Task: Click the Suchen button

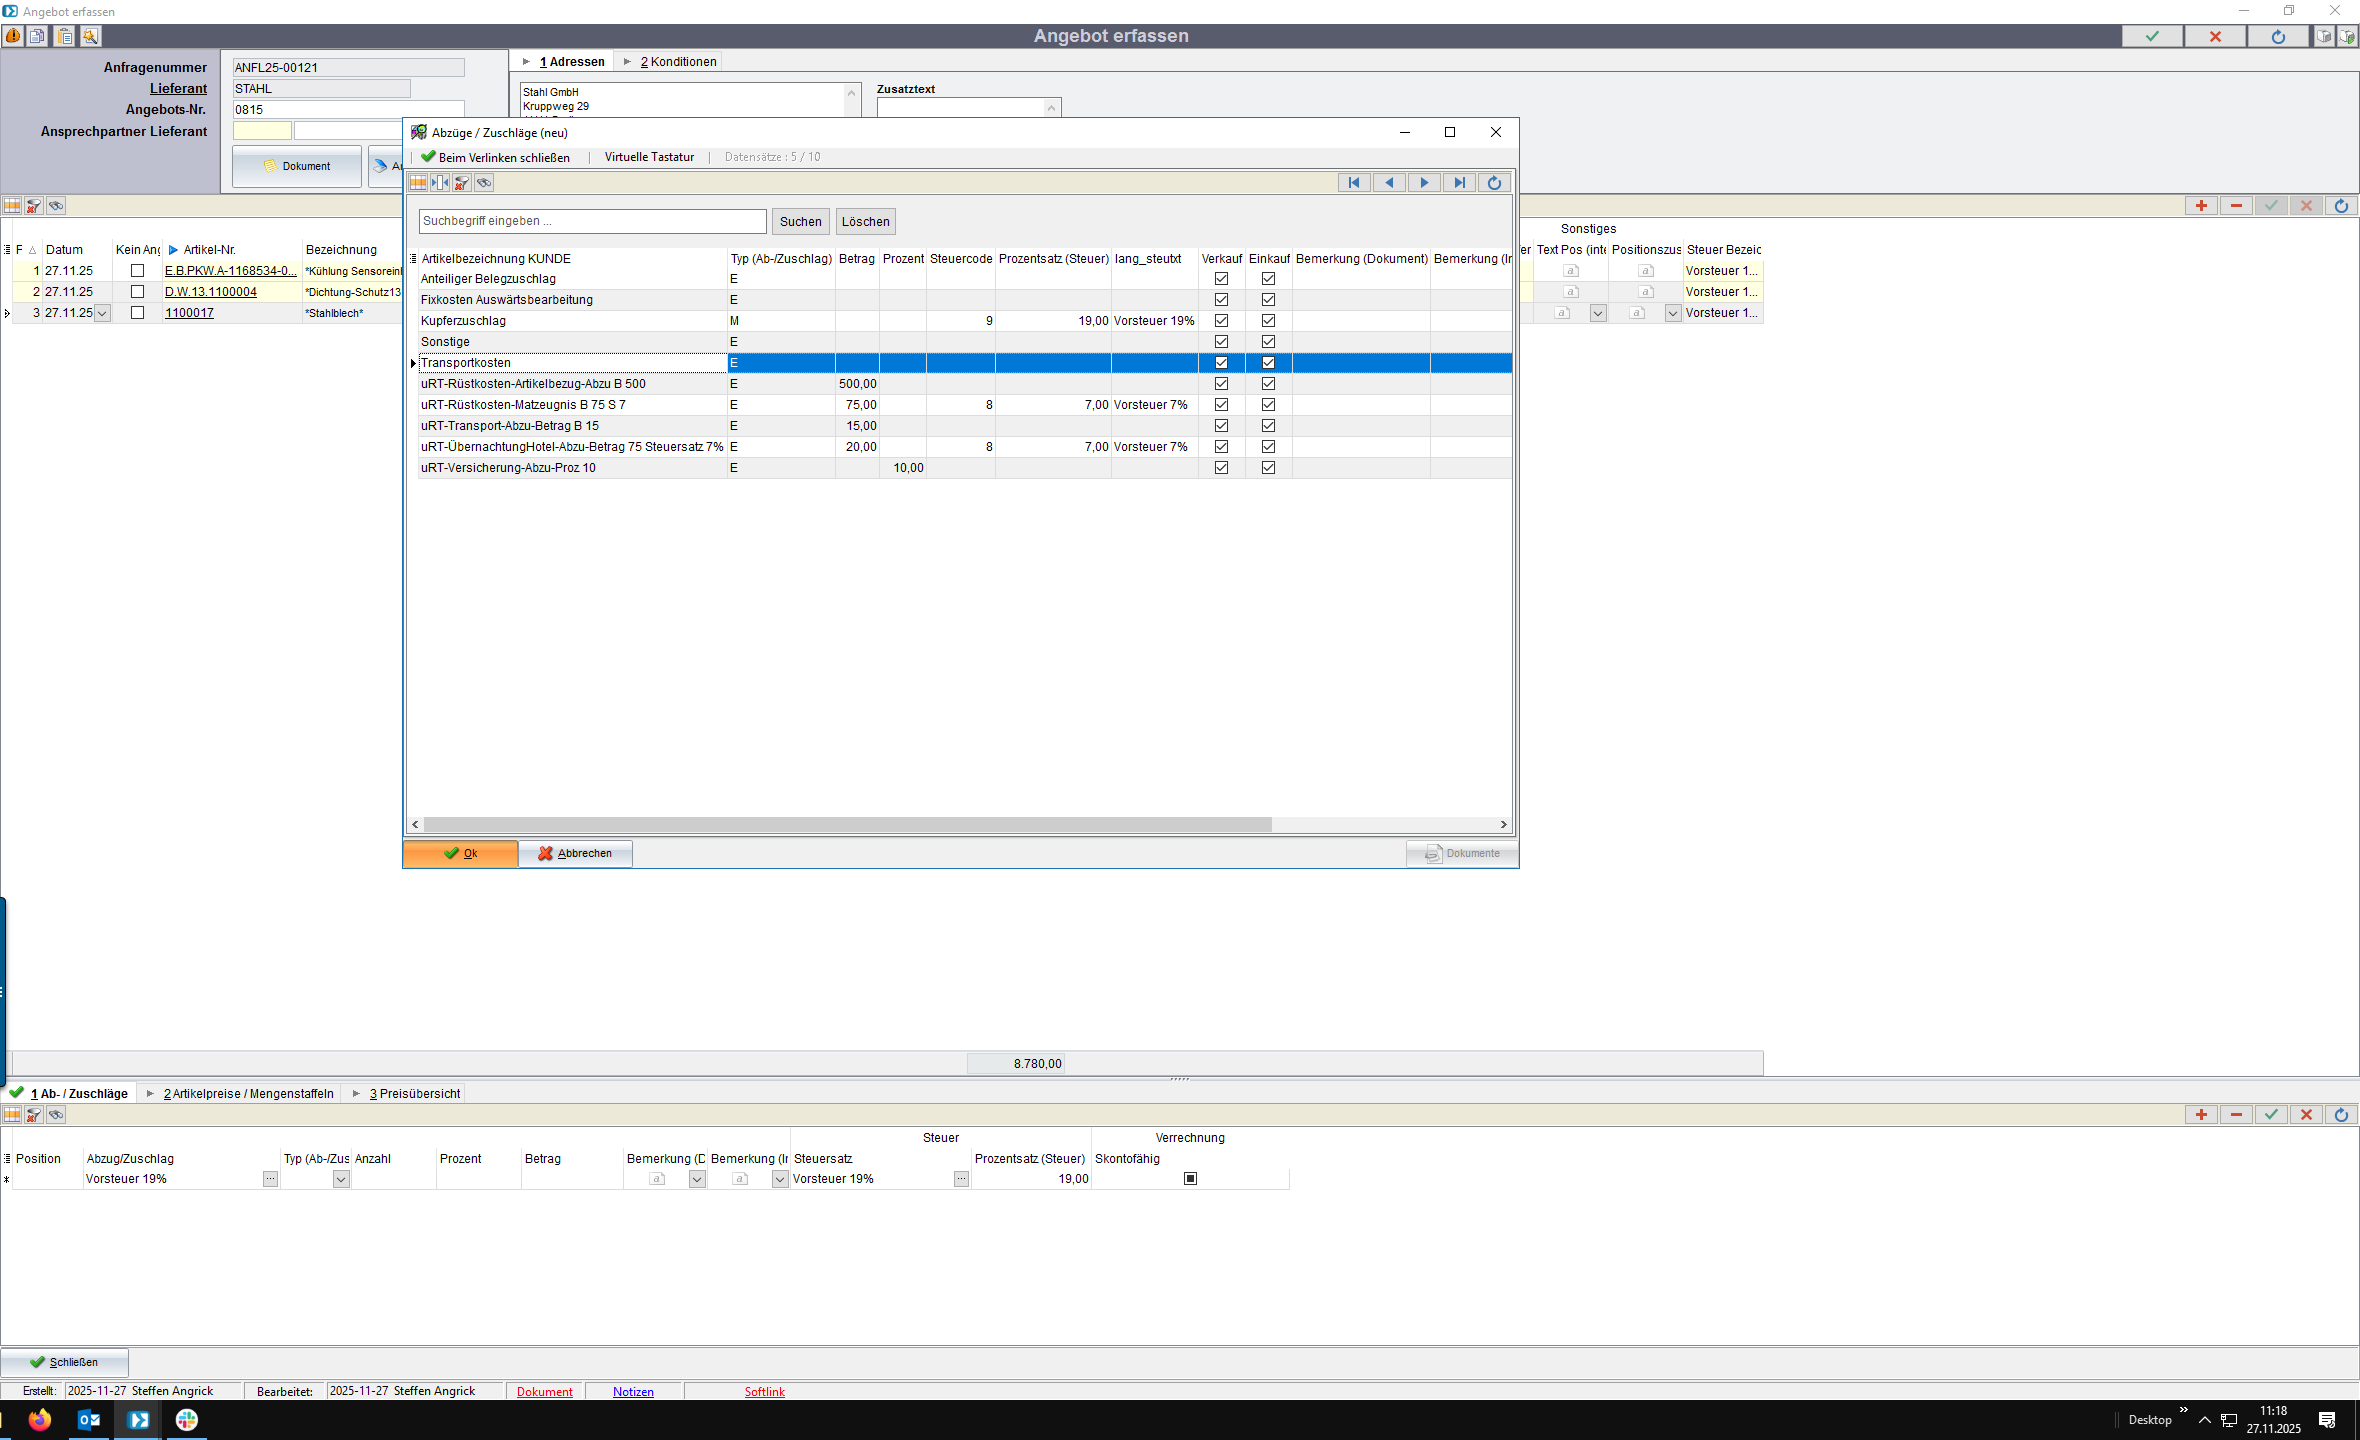Action: (x=800, y=222)
